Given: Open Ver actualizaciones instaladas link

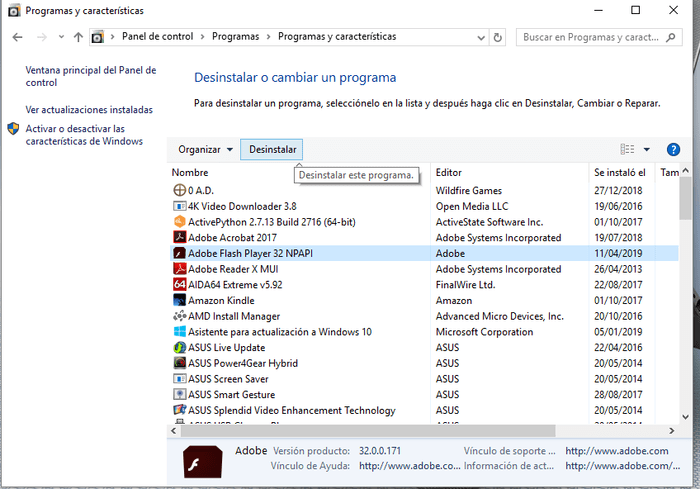Looking at the screenshot, I should click(89, 109).
